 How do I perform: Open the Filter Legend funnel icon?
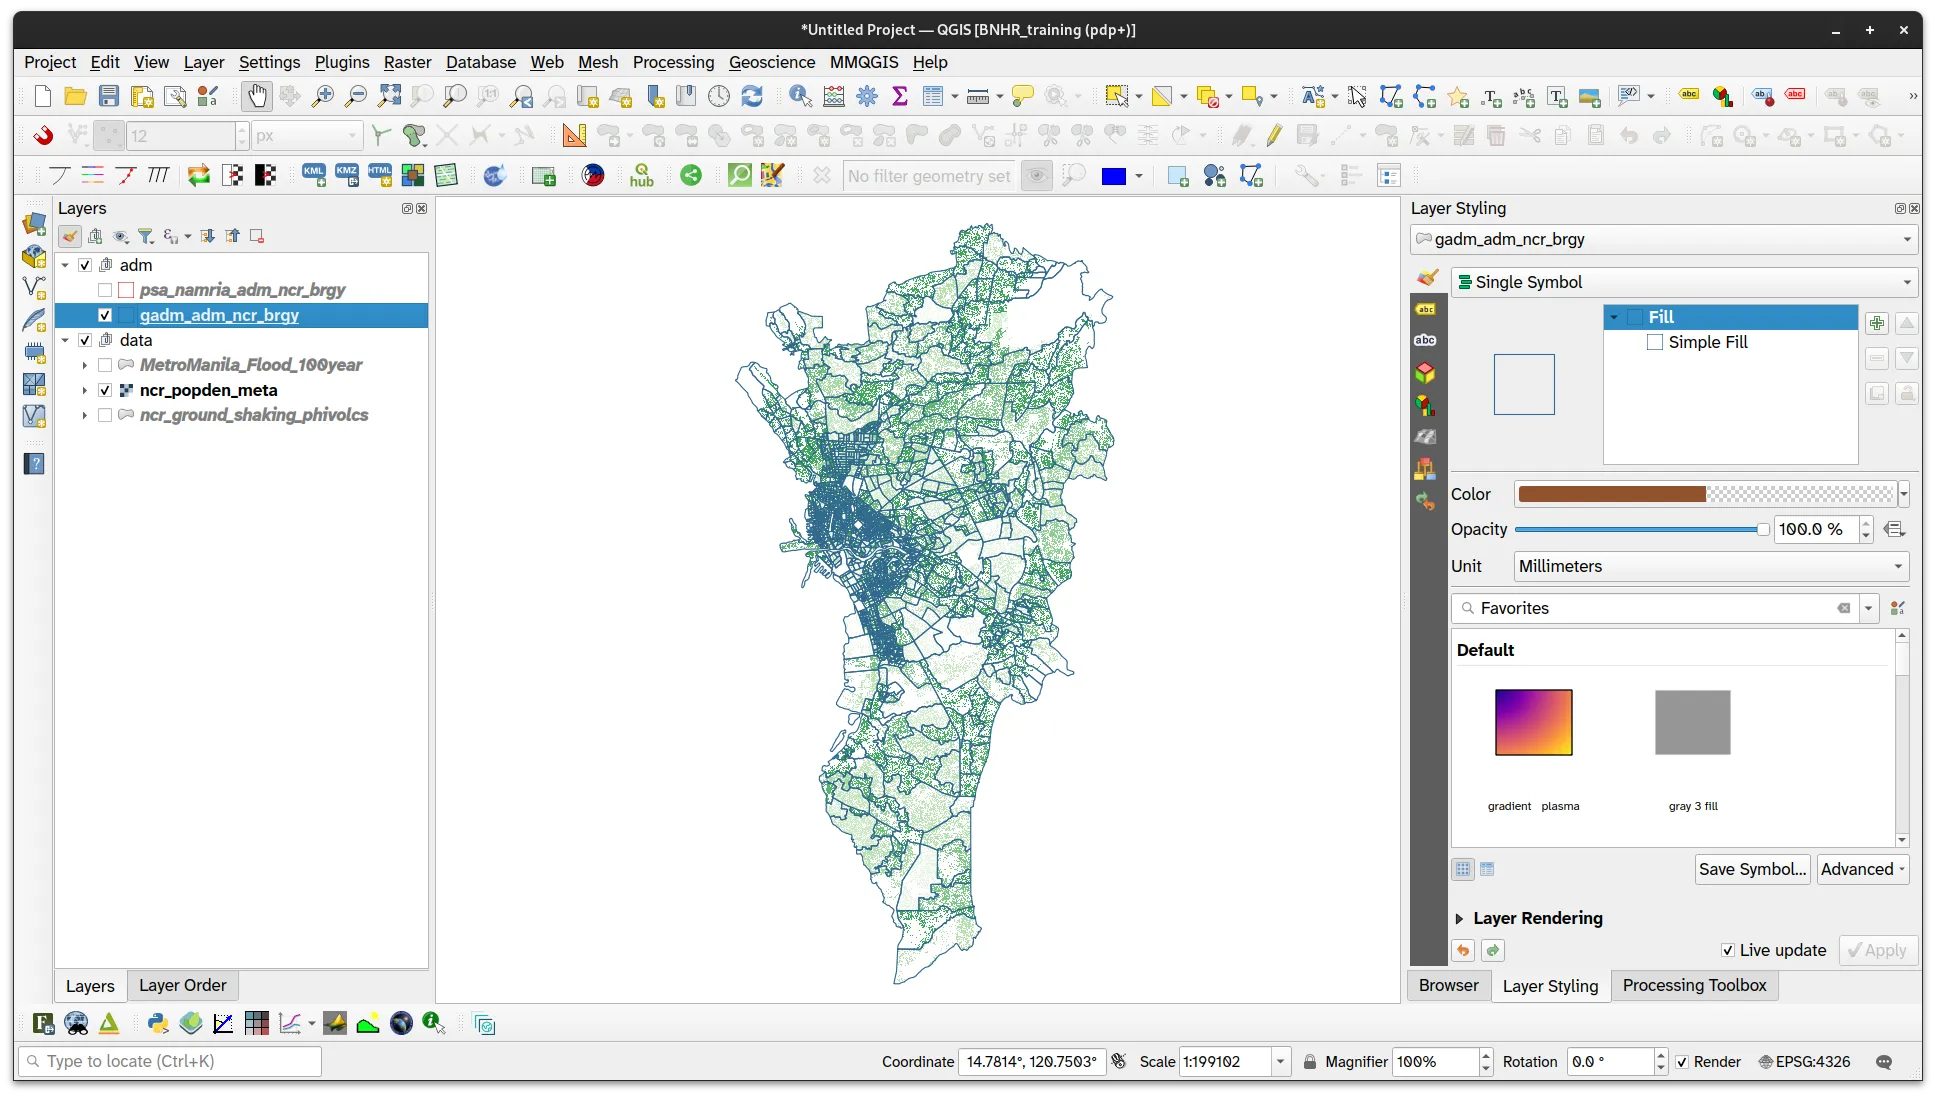pos(146,236)
